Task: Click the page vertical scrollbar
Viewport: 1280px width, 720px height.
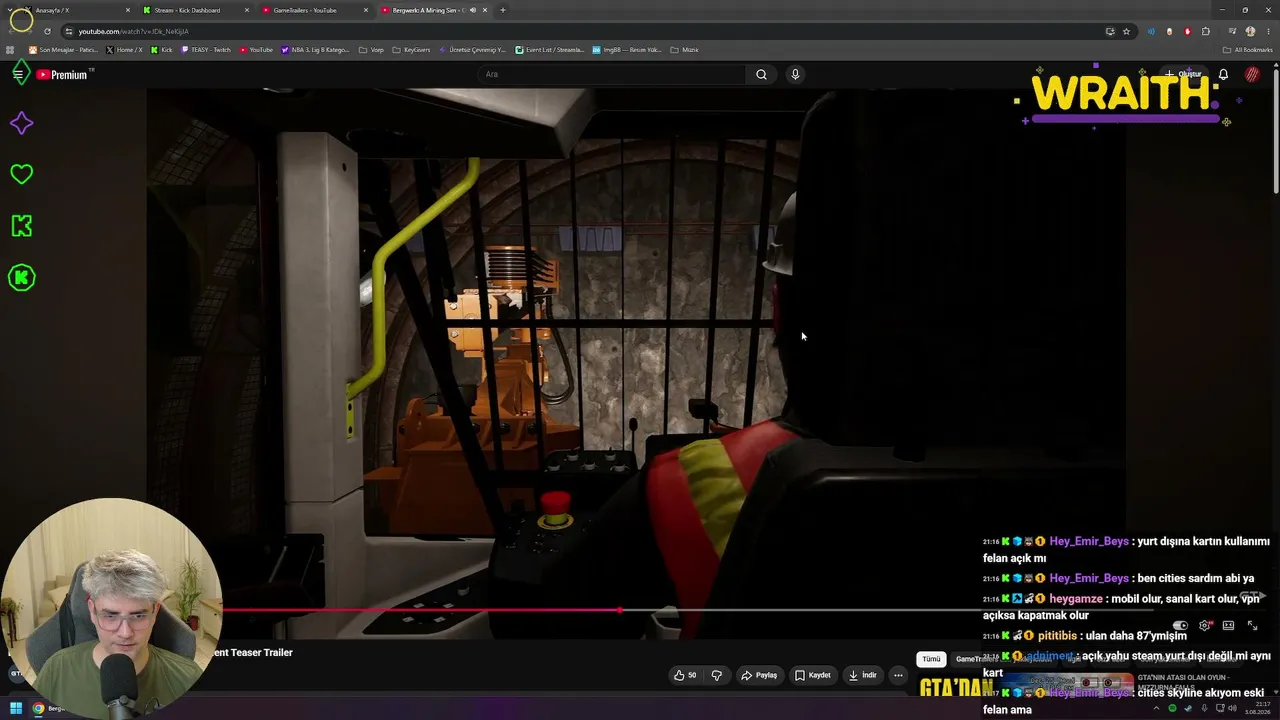Action: point(1276,130)
